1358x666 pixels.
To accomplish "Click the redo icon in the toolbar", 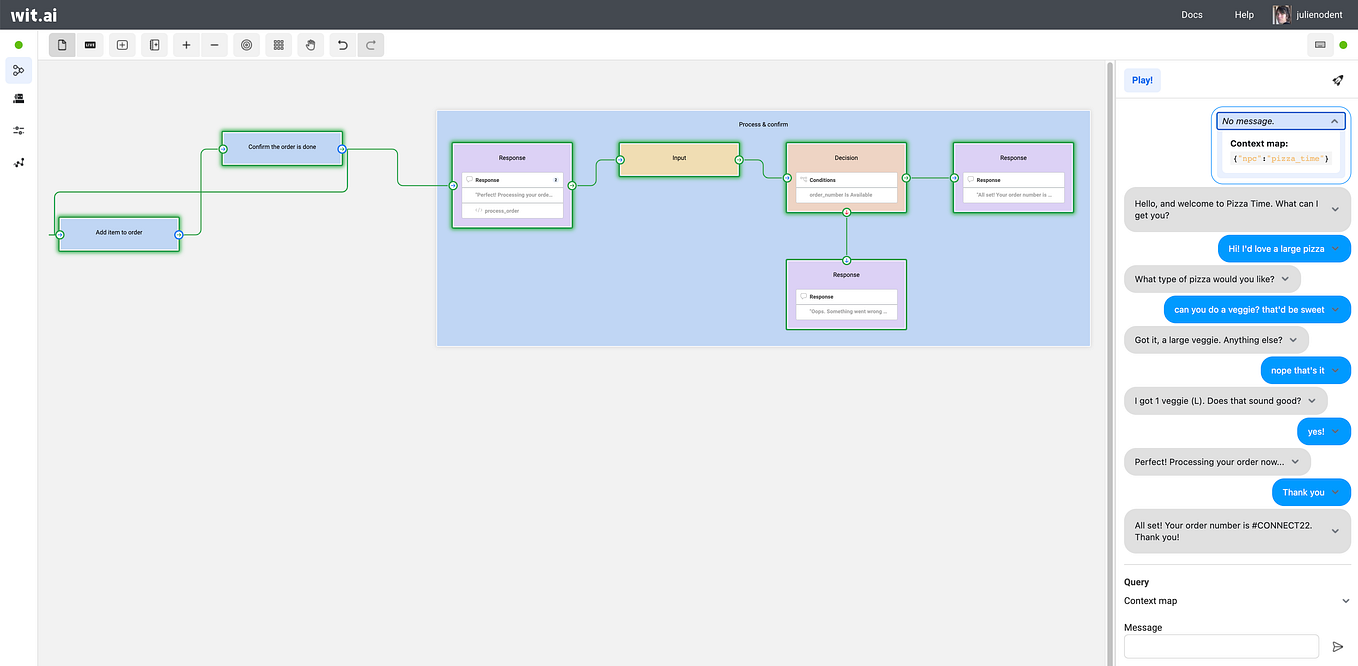I will (370, 45).
